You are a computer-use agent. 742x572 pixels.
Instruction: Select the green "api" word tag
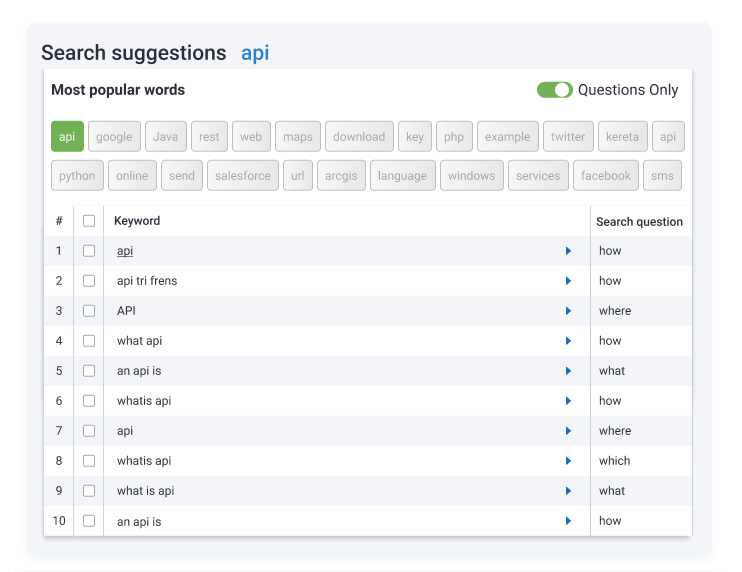[x=67, y=137]
